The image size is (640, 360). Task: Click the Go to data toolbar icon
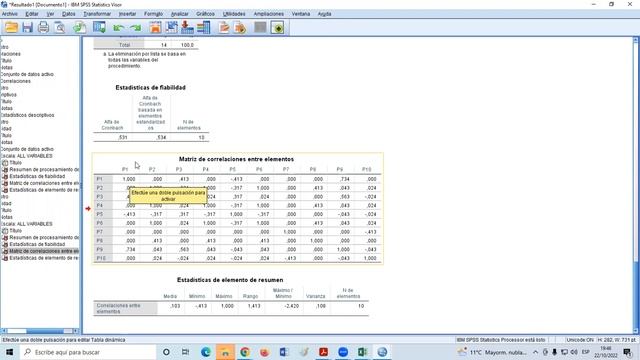click(x=155, y=27)
